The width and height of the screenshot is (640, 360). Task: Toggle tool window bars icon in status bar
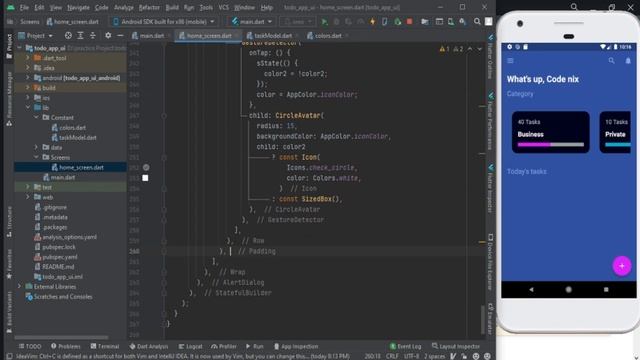(9, 356)
